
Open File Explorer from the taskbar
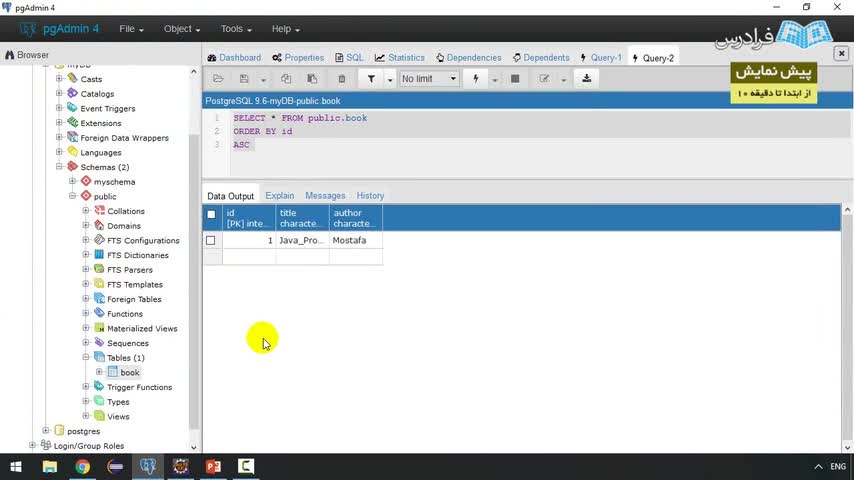pyautogui.click(x=50, y=467)
